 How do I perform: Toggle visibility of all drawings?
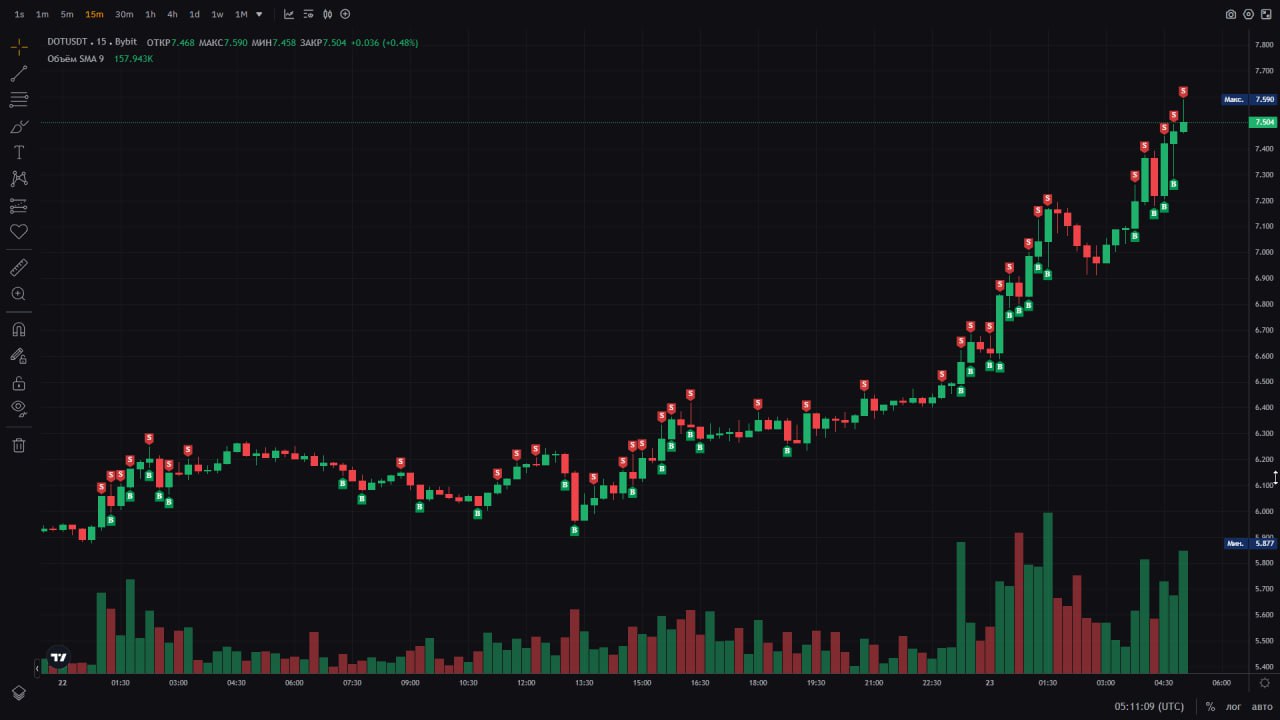[x=19, y=408]
